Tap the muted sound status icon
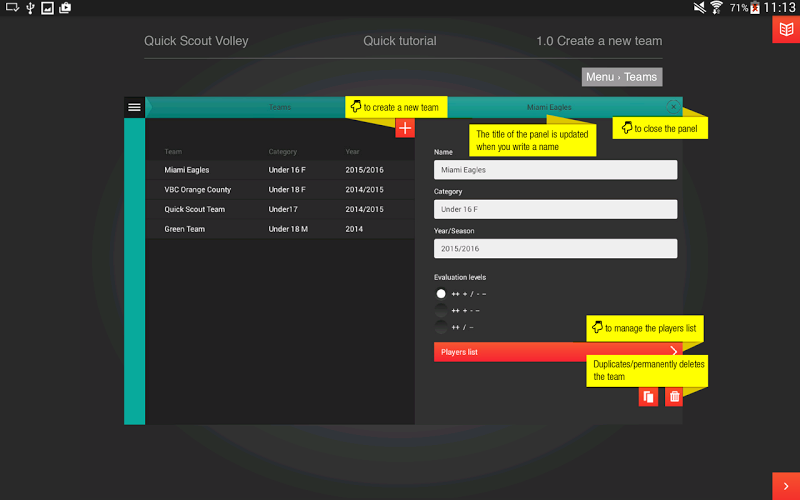 pos(699,7)
